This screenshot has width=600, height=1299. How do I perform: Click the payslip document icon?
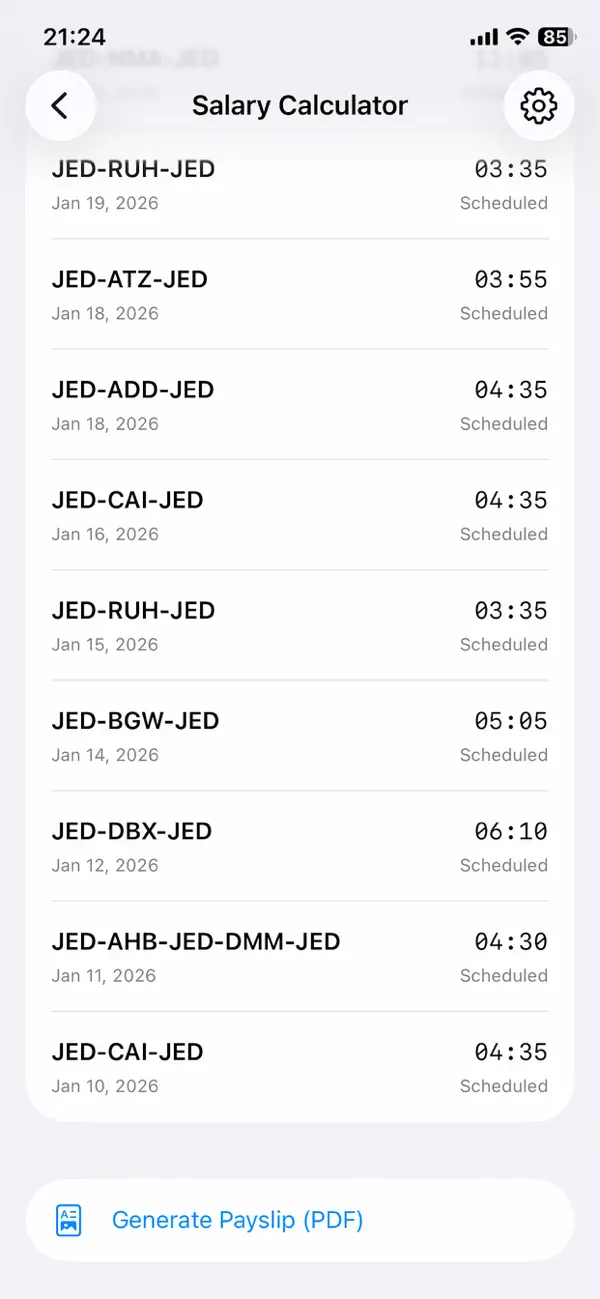tap(68, 1220)
